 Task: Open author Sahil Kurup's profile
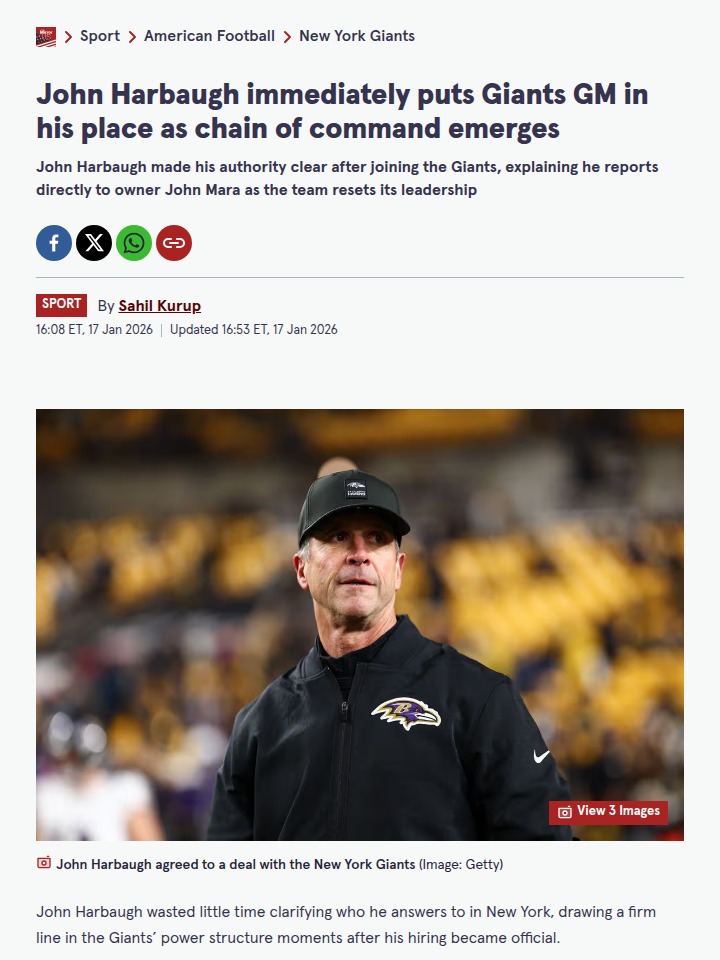coord(159,306)
